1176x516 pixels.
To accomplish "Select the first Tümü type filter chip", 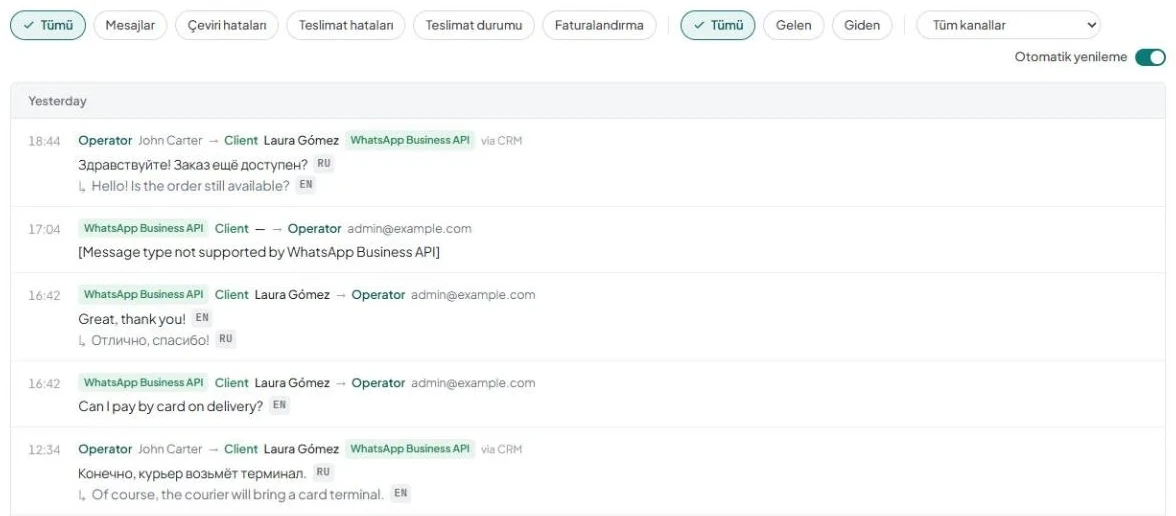I will coord(48,26).
